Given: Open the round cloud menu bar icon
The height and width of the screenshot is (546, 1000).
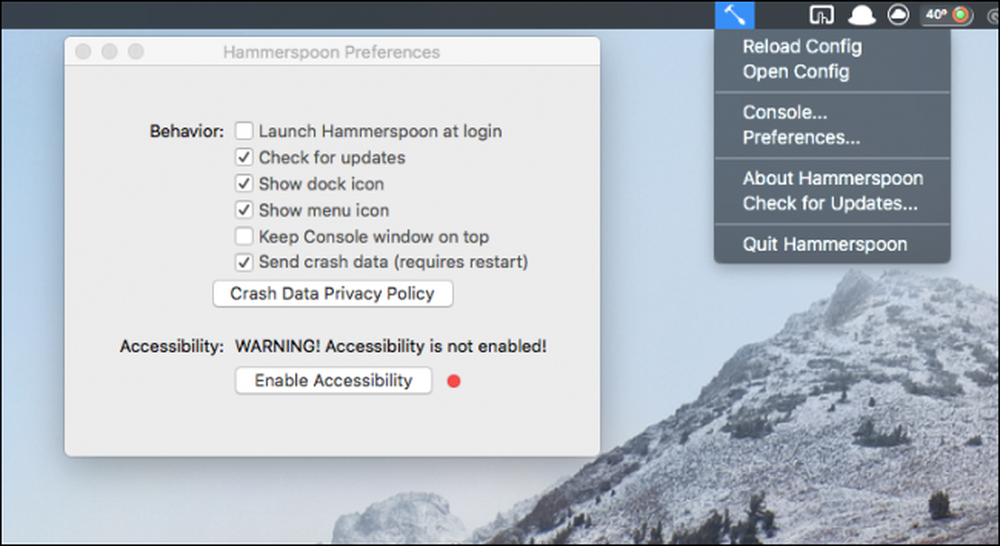Looking at the screenshot, I should point(899,14).
